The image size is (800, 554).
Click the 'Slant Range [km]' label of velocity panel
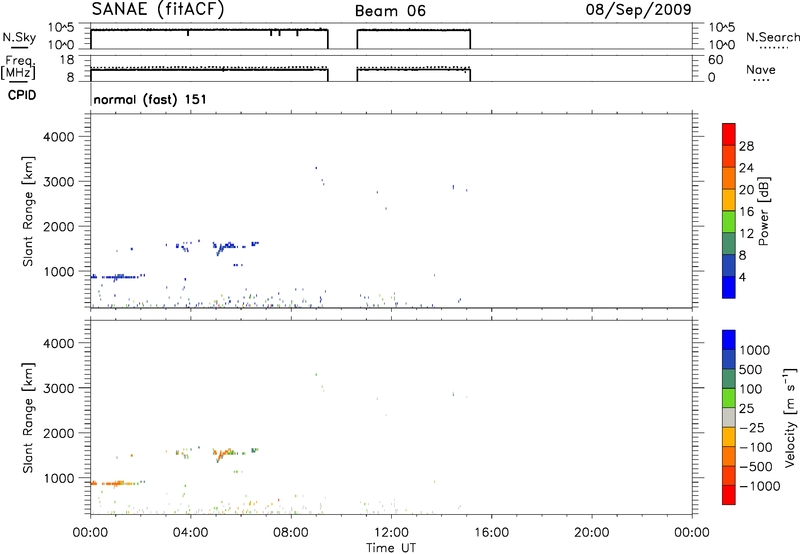[28, 417]
